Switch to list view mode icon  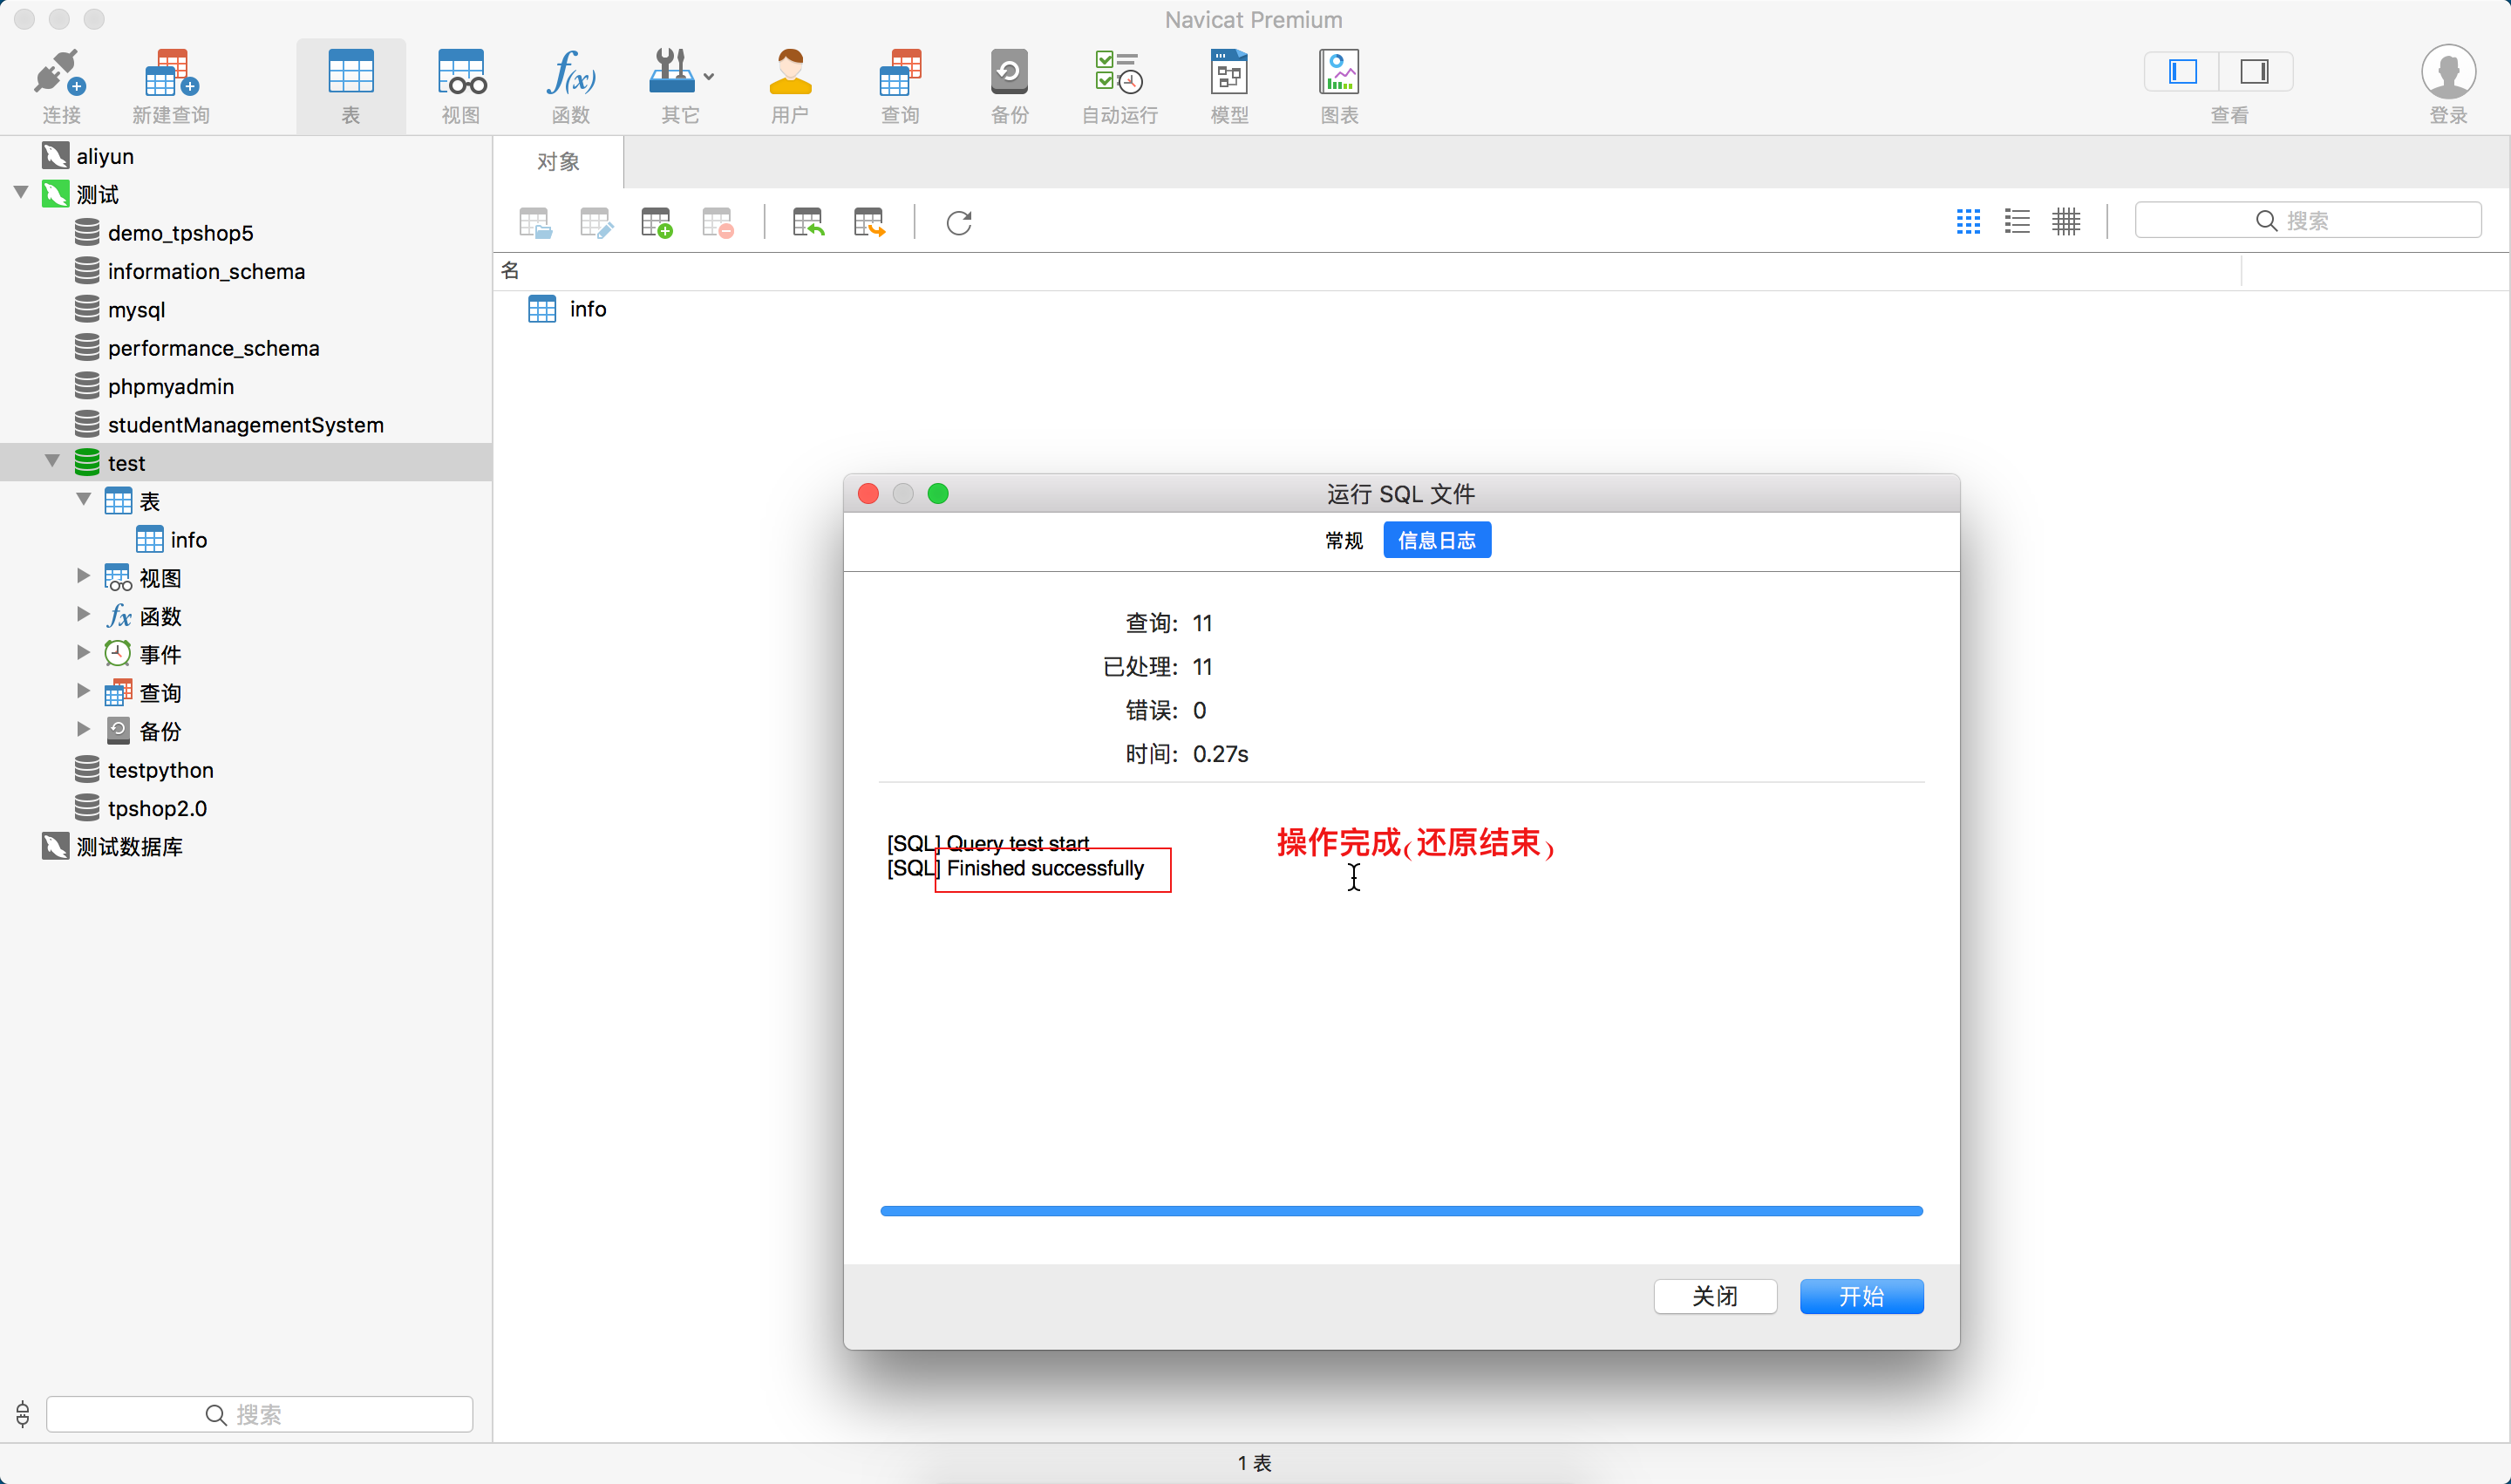coord(2016,221)
